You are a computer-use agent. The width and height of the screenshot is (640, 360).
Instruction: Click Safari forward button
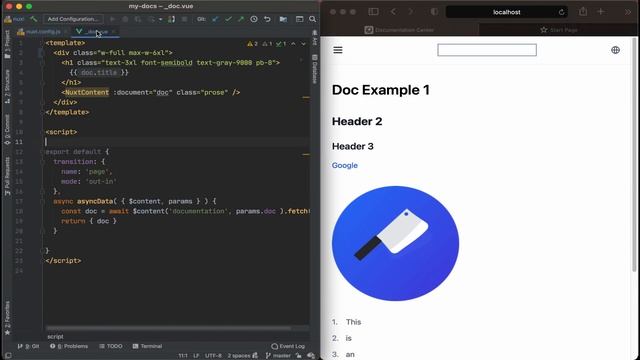[x=411, y=12]
